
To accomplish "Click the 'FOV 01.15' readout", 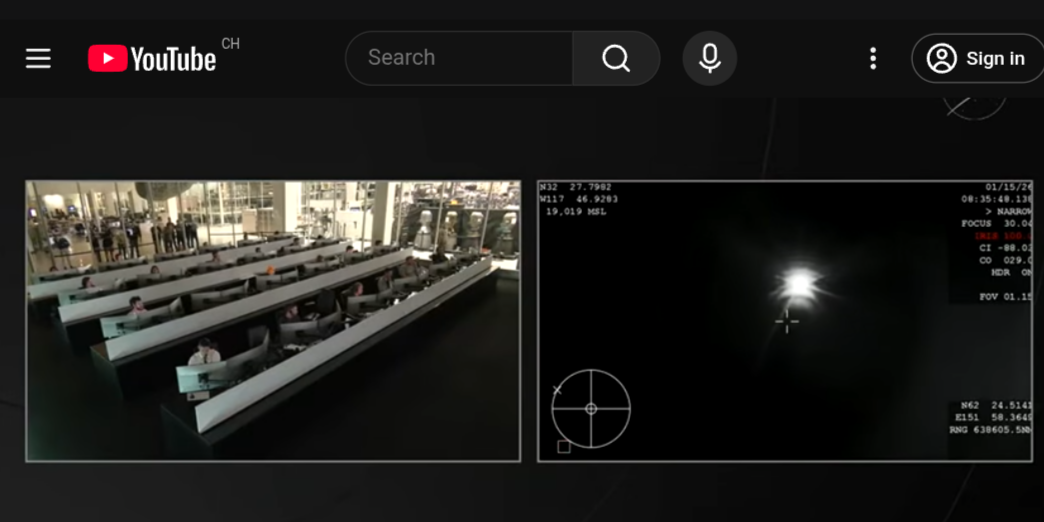I will tap(1005, 296).
